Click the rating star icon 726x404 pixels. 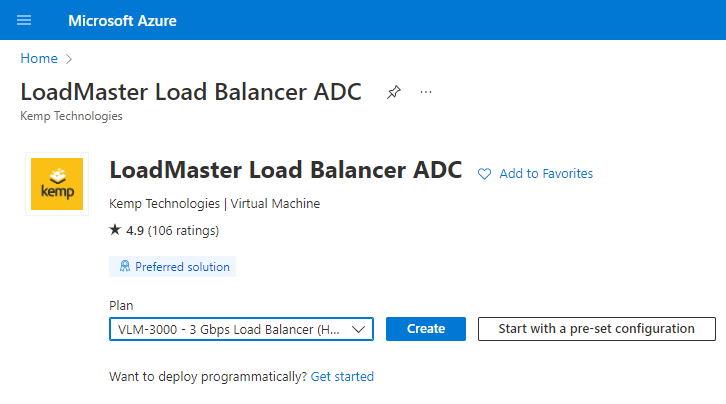tap(115, 230)
